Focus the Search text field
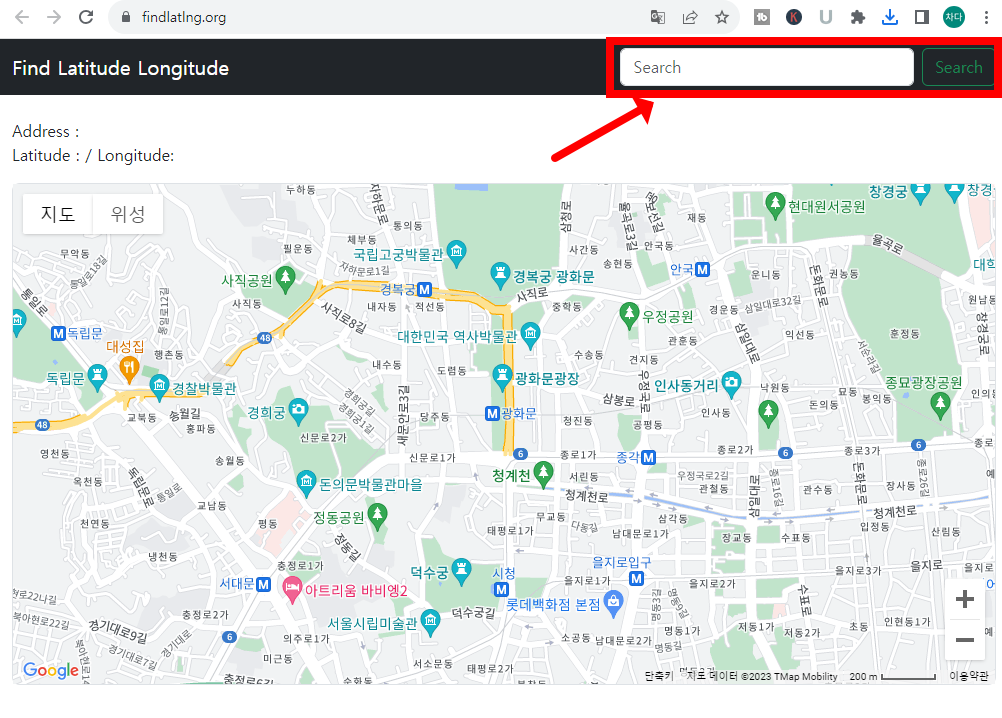 coord(767,67)
